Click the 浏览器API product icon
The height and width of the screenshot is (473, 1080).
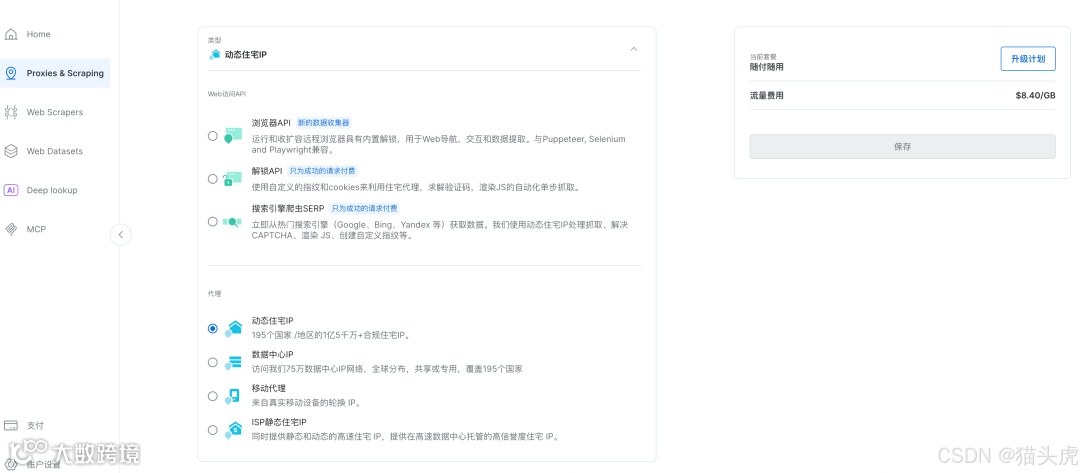(233, 135)
